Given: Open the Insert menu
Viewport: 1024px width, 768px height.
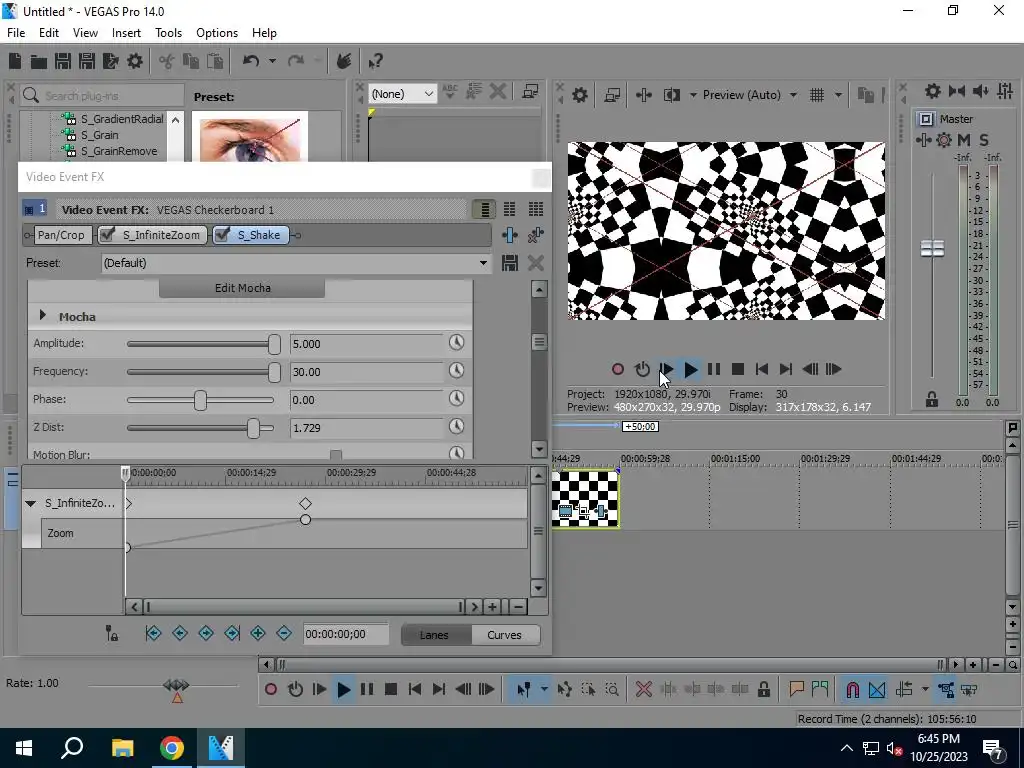Looking at the screenshot, I should (x=126, y=33).
